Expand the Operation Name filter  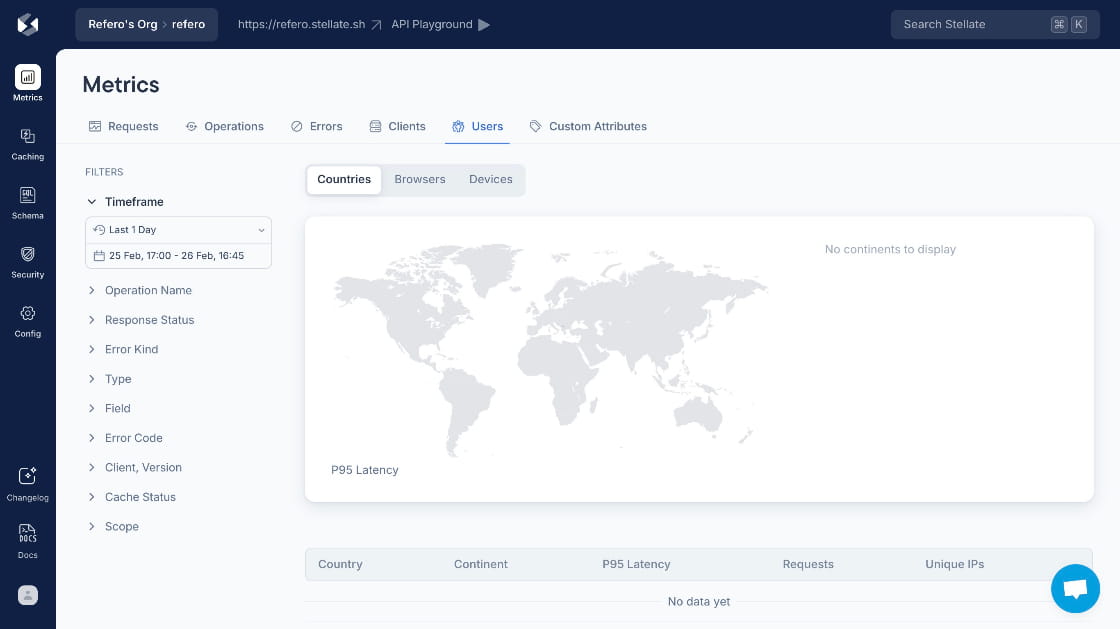[x=148, y=291]
